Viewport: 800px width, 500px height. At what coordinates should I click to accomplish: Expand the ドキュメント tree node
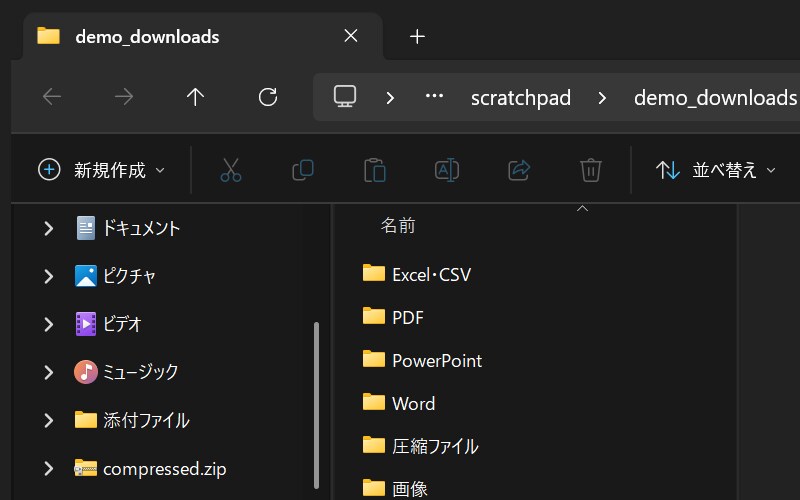tap(48, 228)
